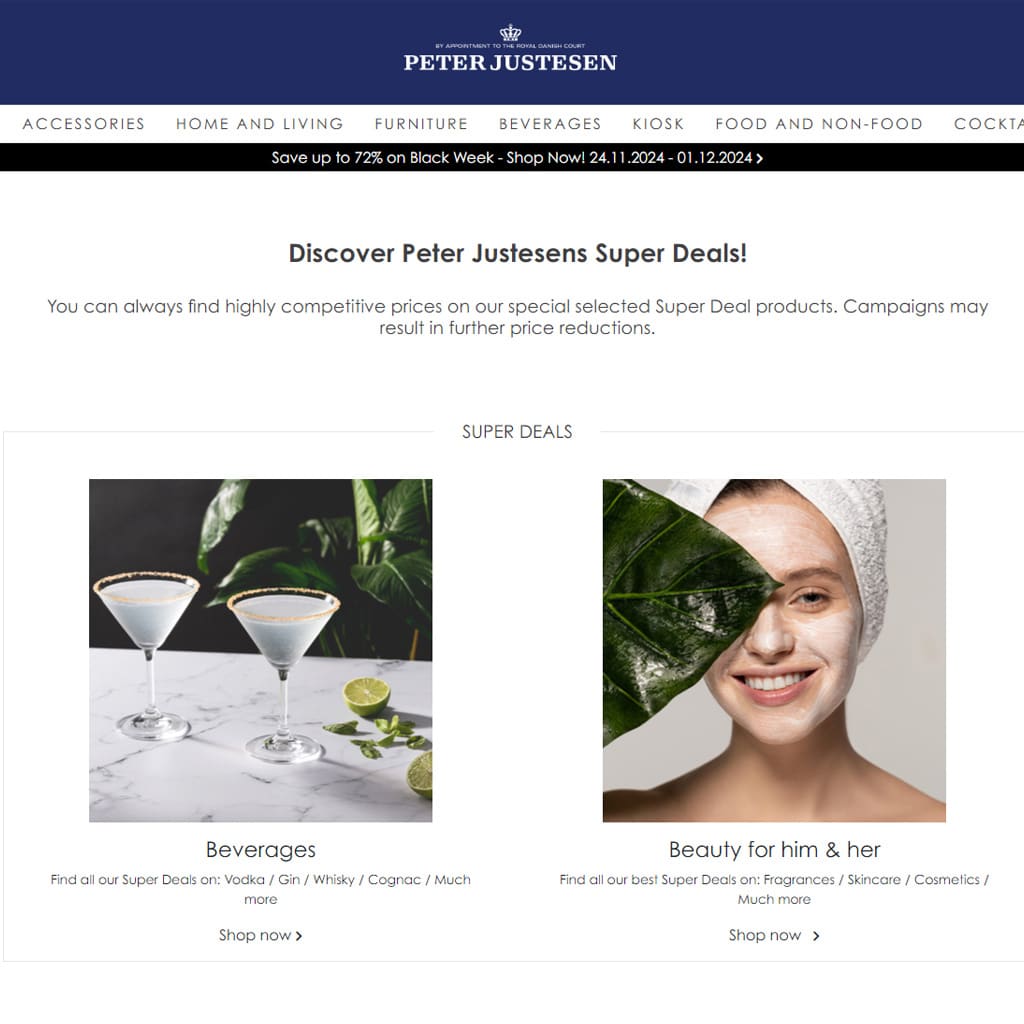1024x1024 pixels.
Task: Click the Beauty for him & her heading
Action: click(775, 850)
